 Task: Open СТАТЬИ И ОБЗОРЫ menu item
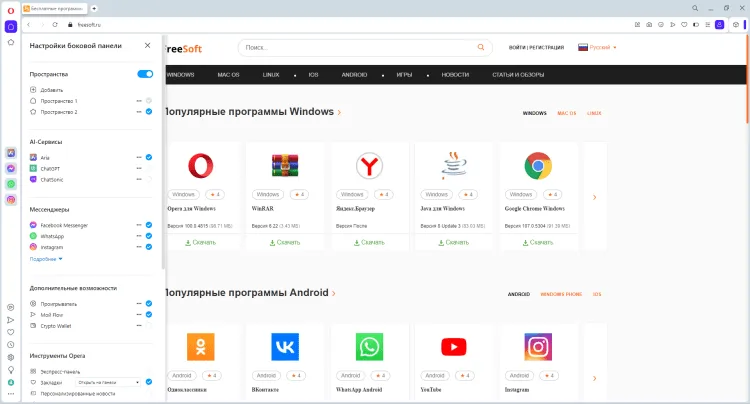(x=518, y=75)
